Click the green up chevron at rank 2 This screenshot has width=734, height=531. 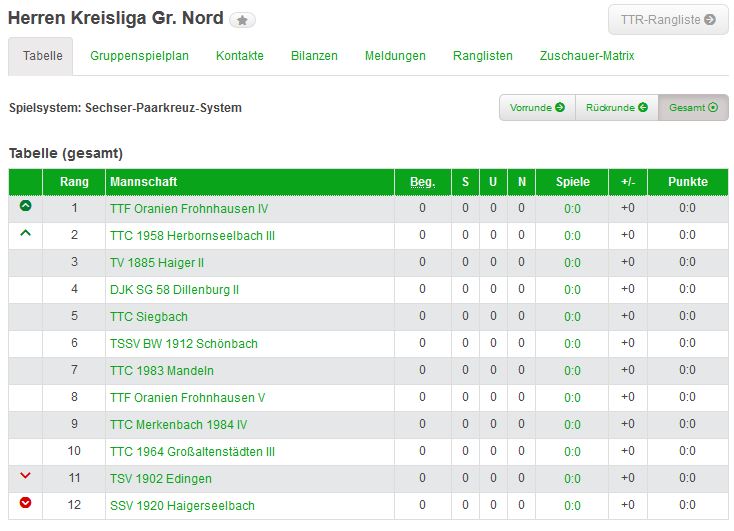[26, 233]
